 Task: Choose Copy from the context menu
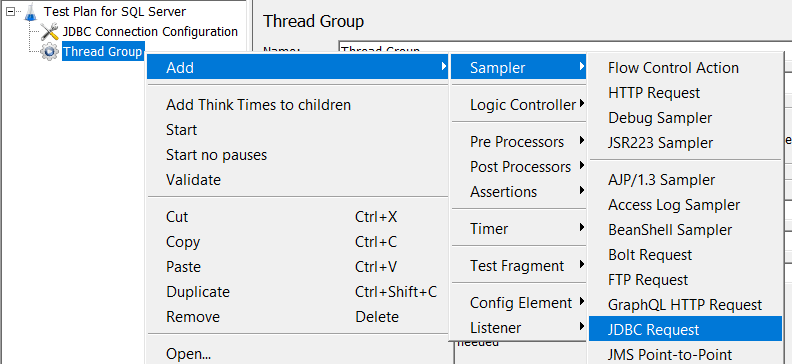point(298,242)
